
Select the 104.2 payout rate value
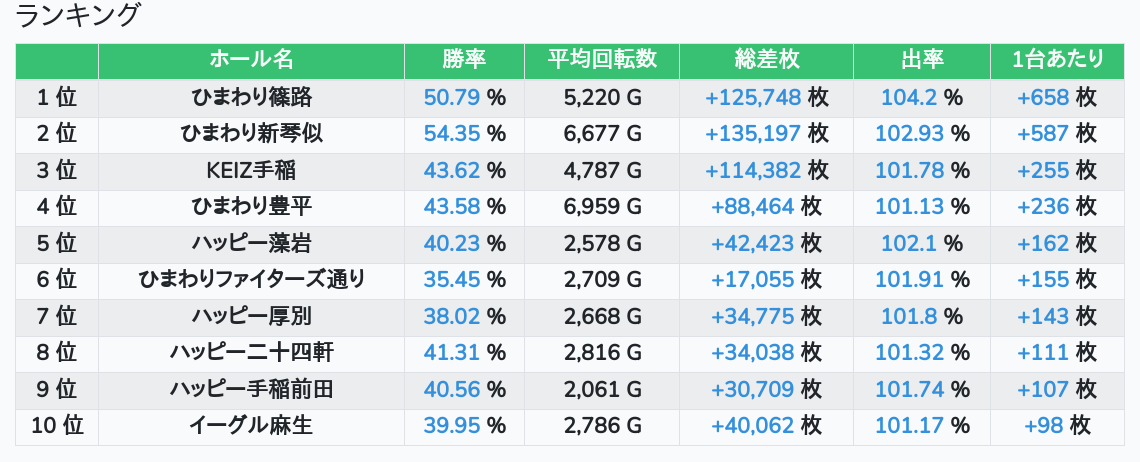[x=909, y=97]
